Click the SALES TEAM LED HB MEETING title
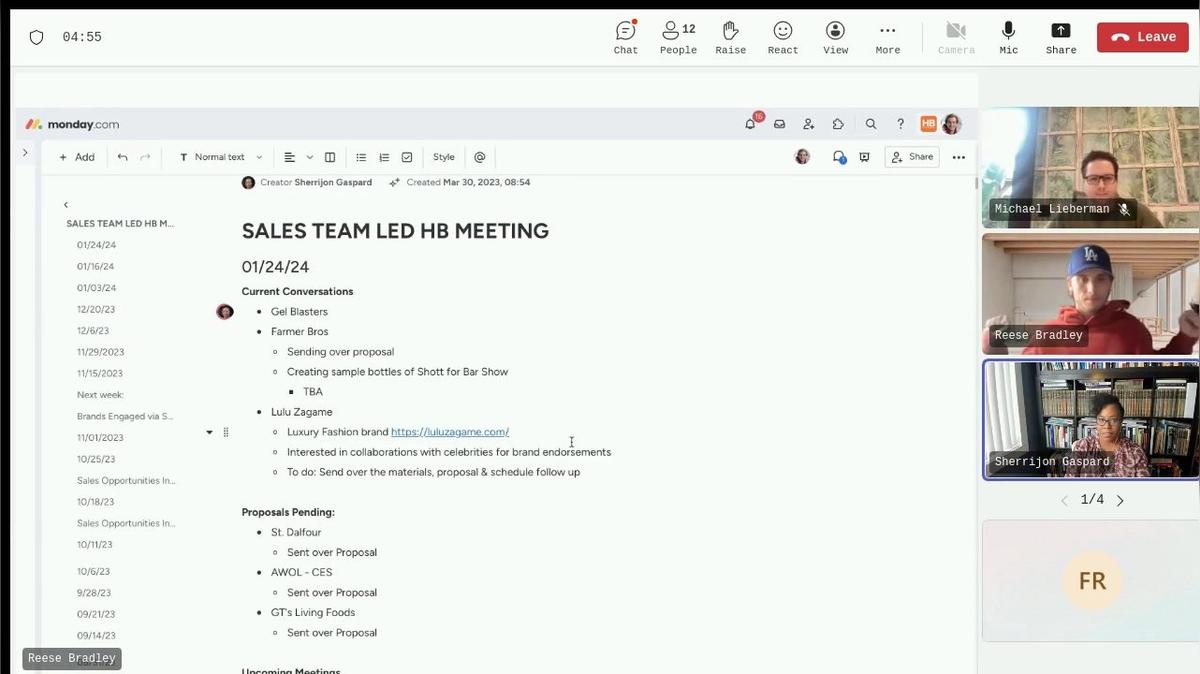Screen dimensions: 1200x674 395,231
